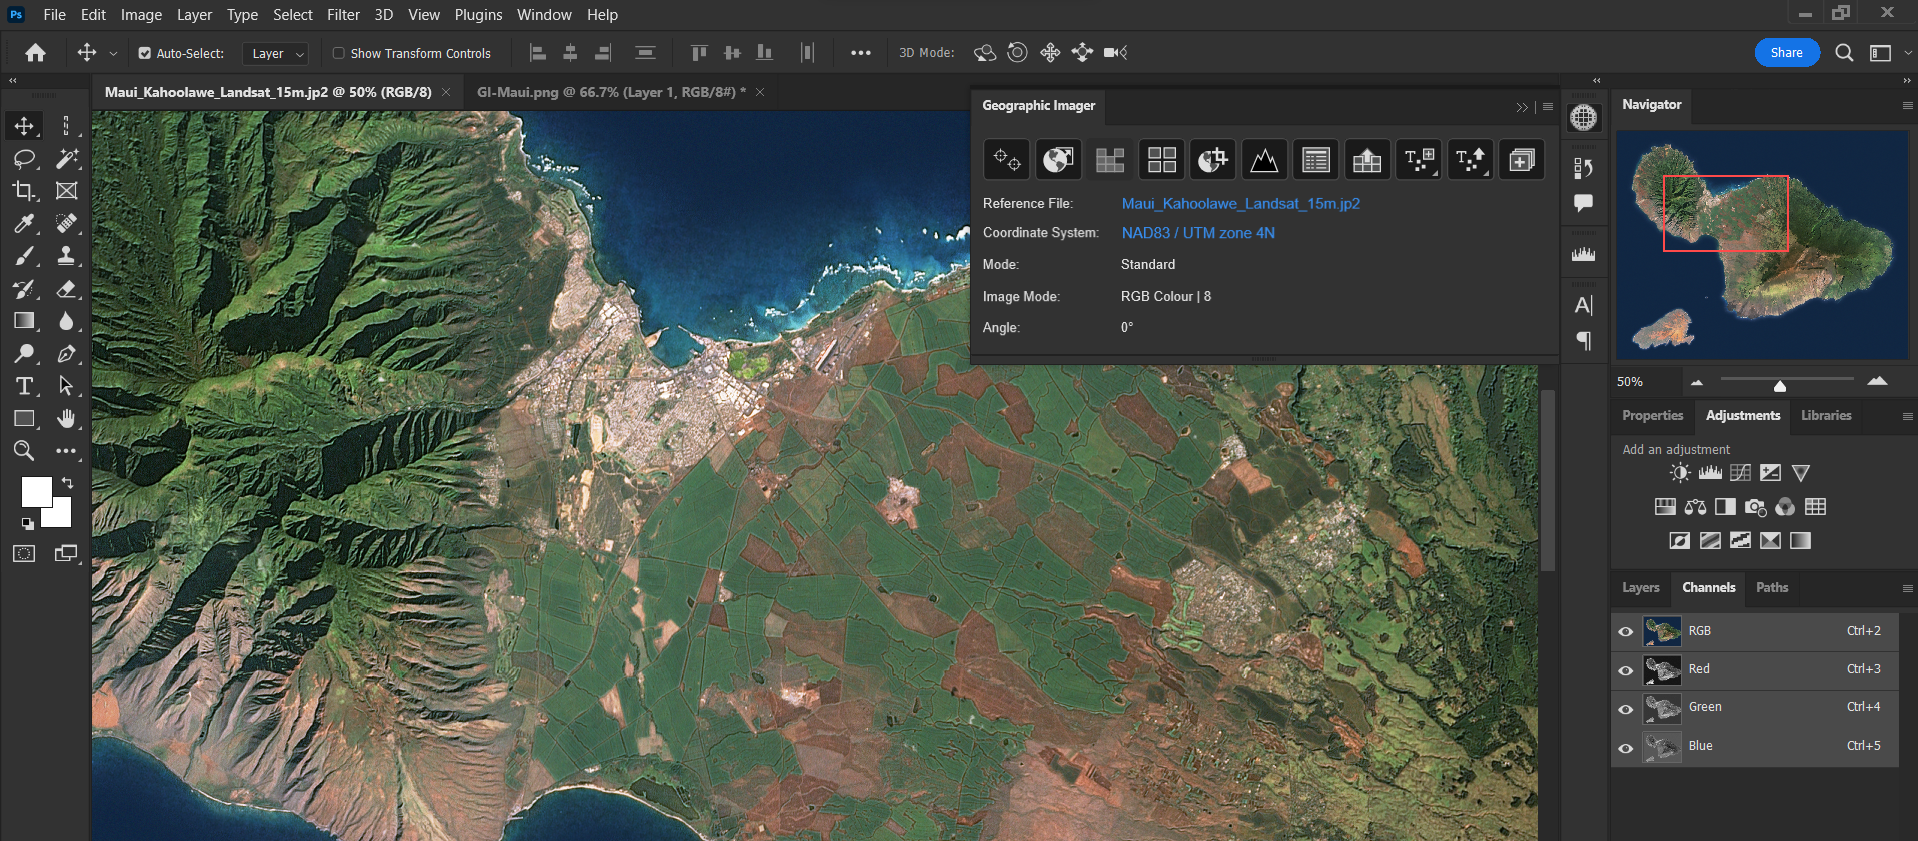
Task: Open the Filter menu
Action: (x=343, y=15)
